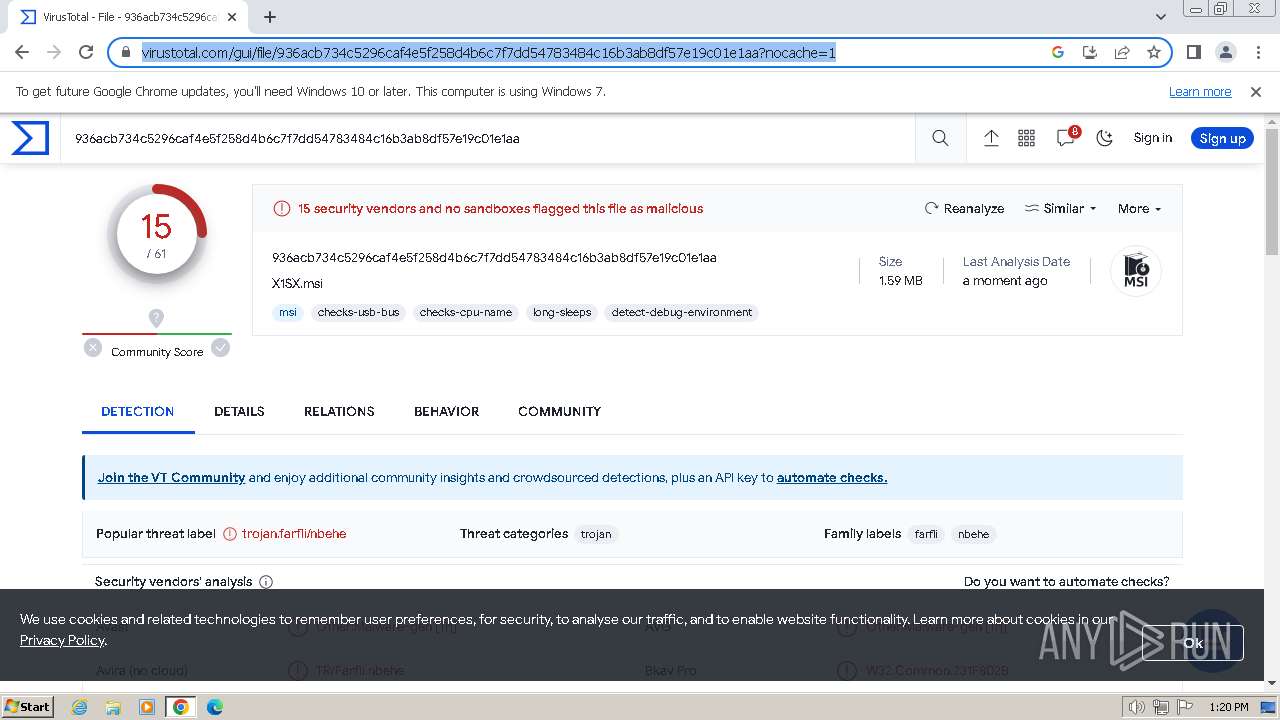Reload the page with the refresh icon
Viewport: 1280px width, 720px height.
pyautogui.click(x=86, y=53)
